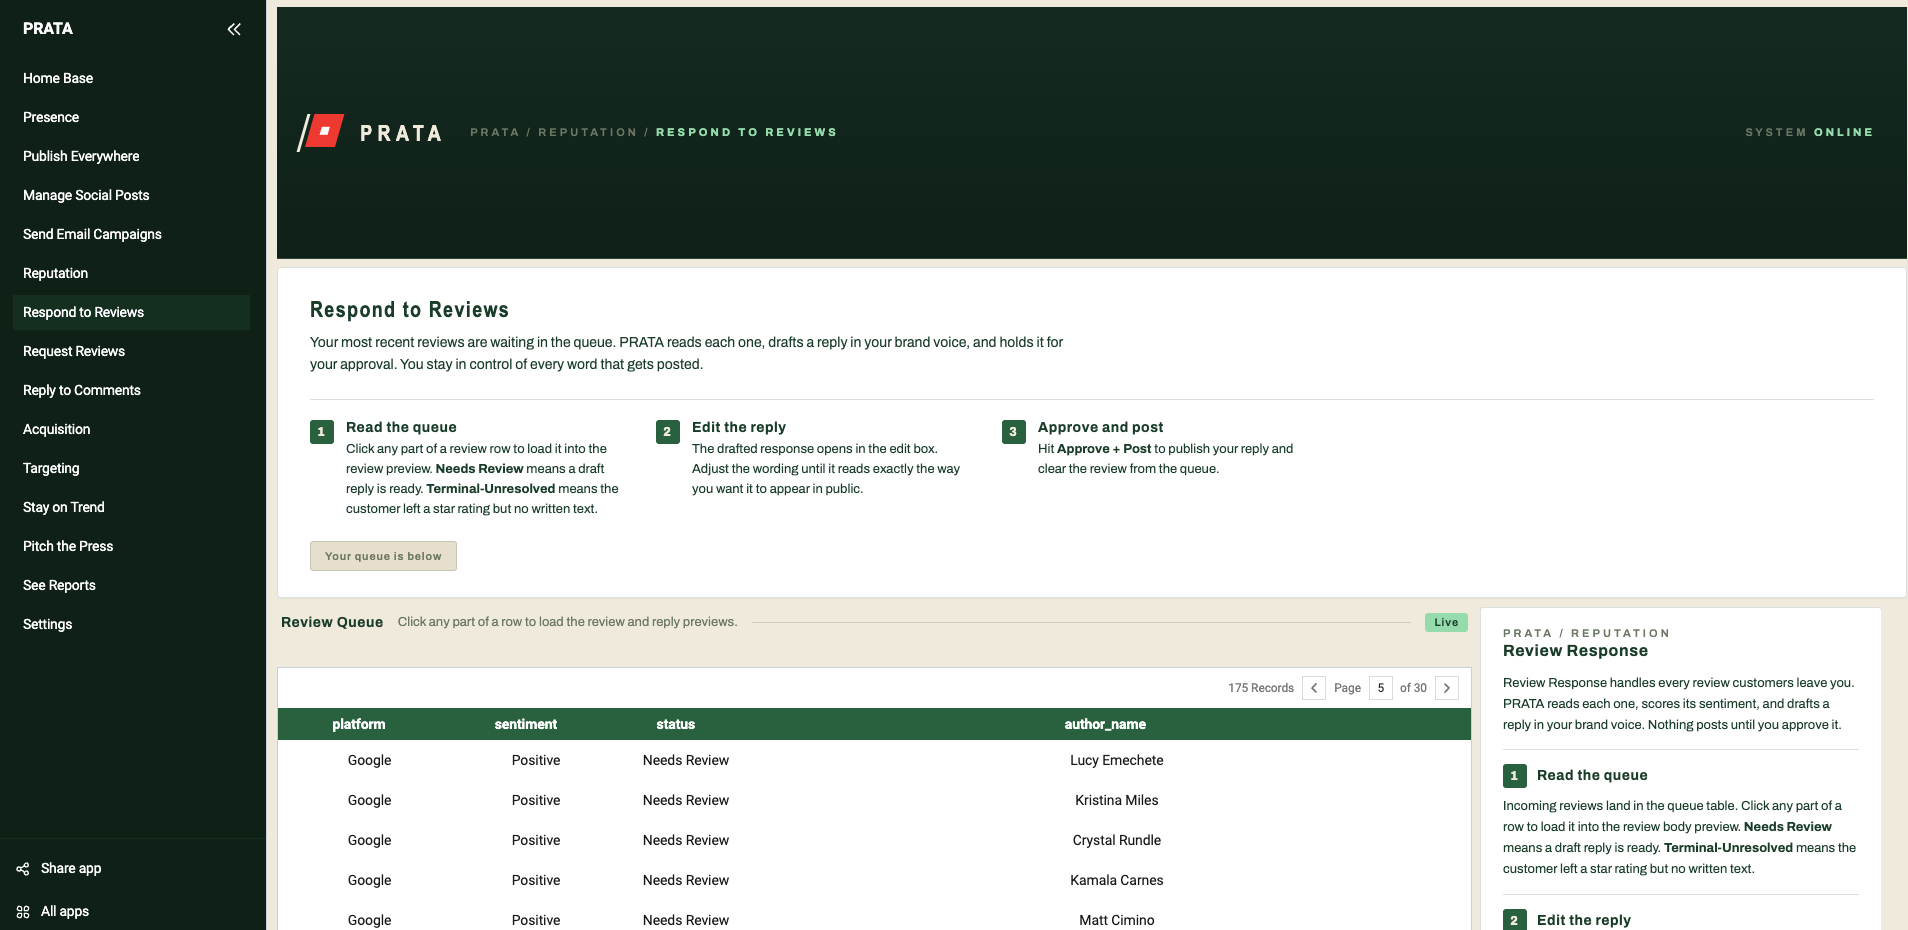Click the REPUTATION breadcrumb link

coord(587,132)
